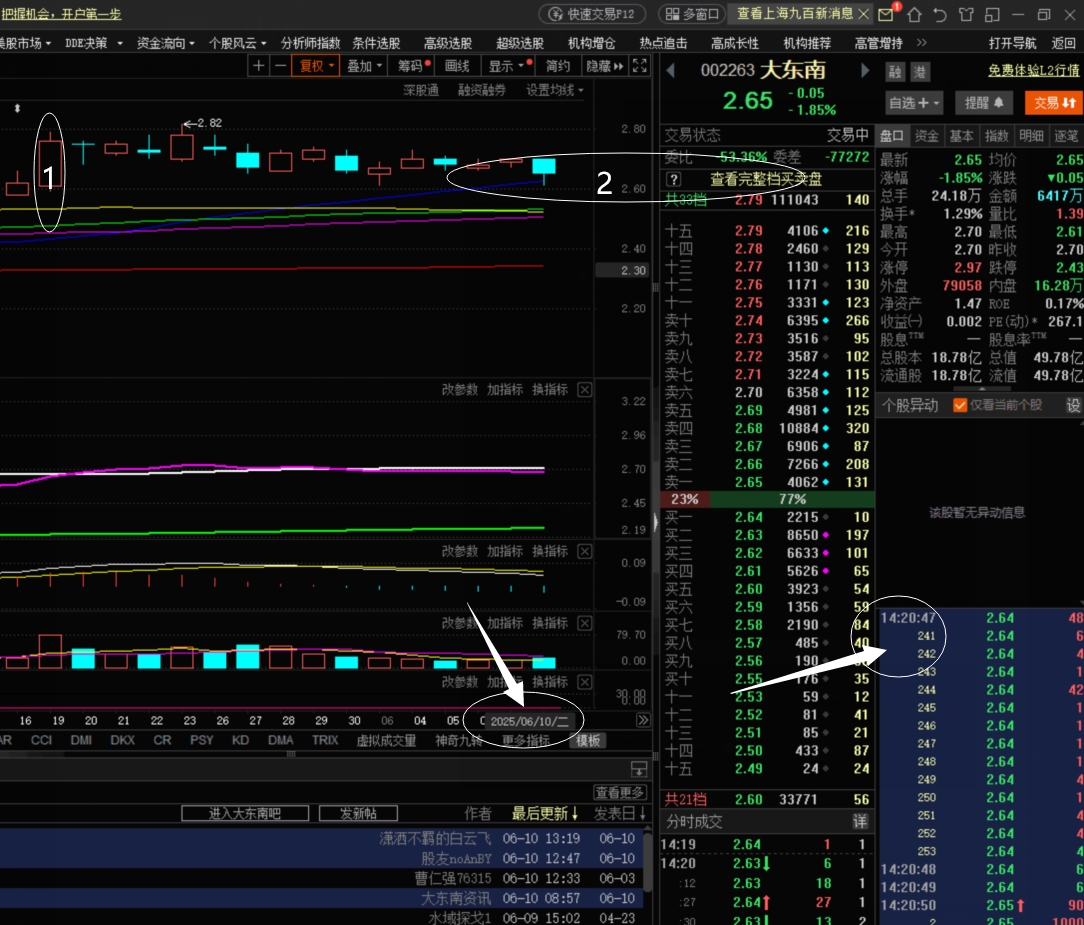Set an alert with 提醒 button
The height and width of the screenshot is (925, 1084).
(x=984, y=103)
